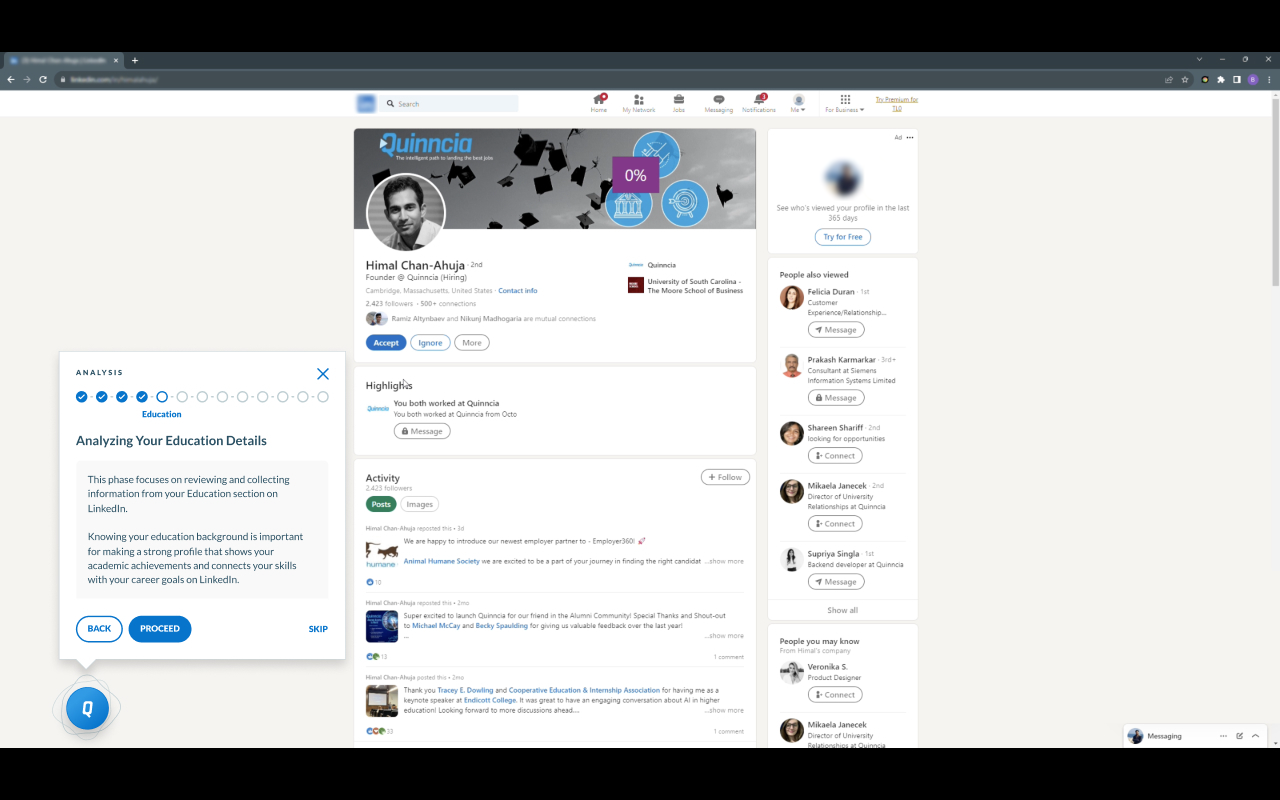The height and width of the screenshot is (800, 1280).
Task: Click the browser tab for Himal's LinkedIn profile
Action: pos(63,59)
